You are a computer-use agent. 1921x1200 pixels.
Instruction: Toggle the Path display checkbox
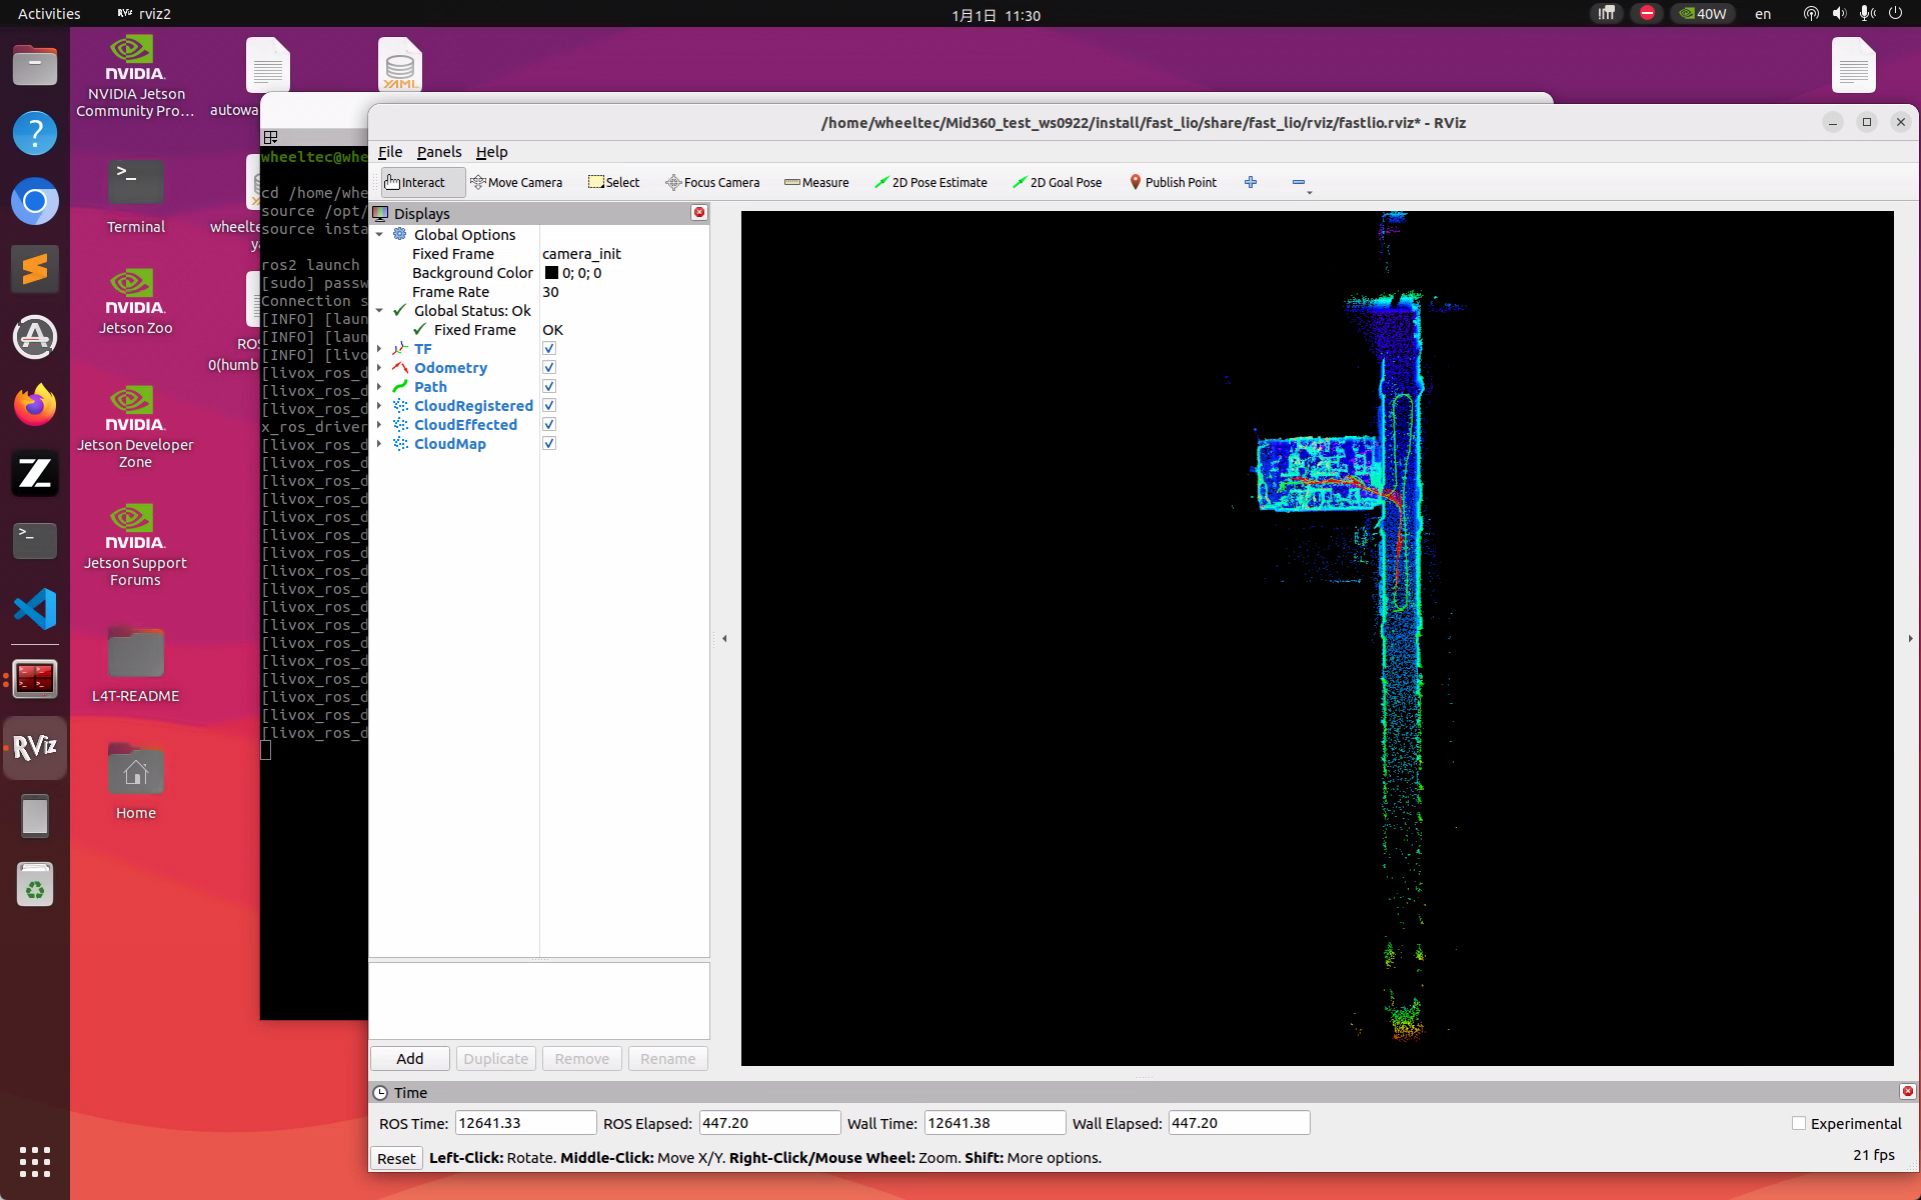click(x=549, y=386)
